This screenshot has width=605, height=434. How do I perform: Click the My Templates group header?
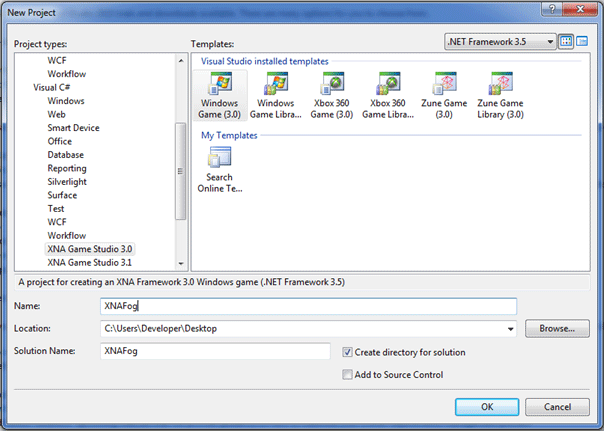229,135
